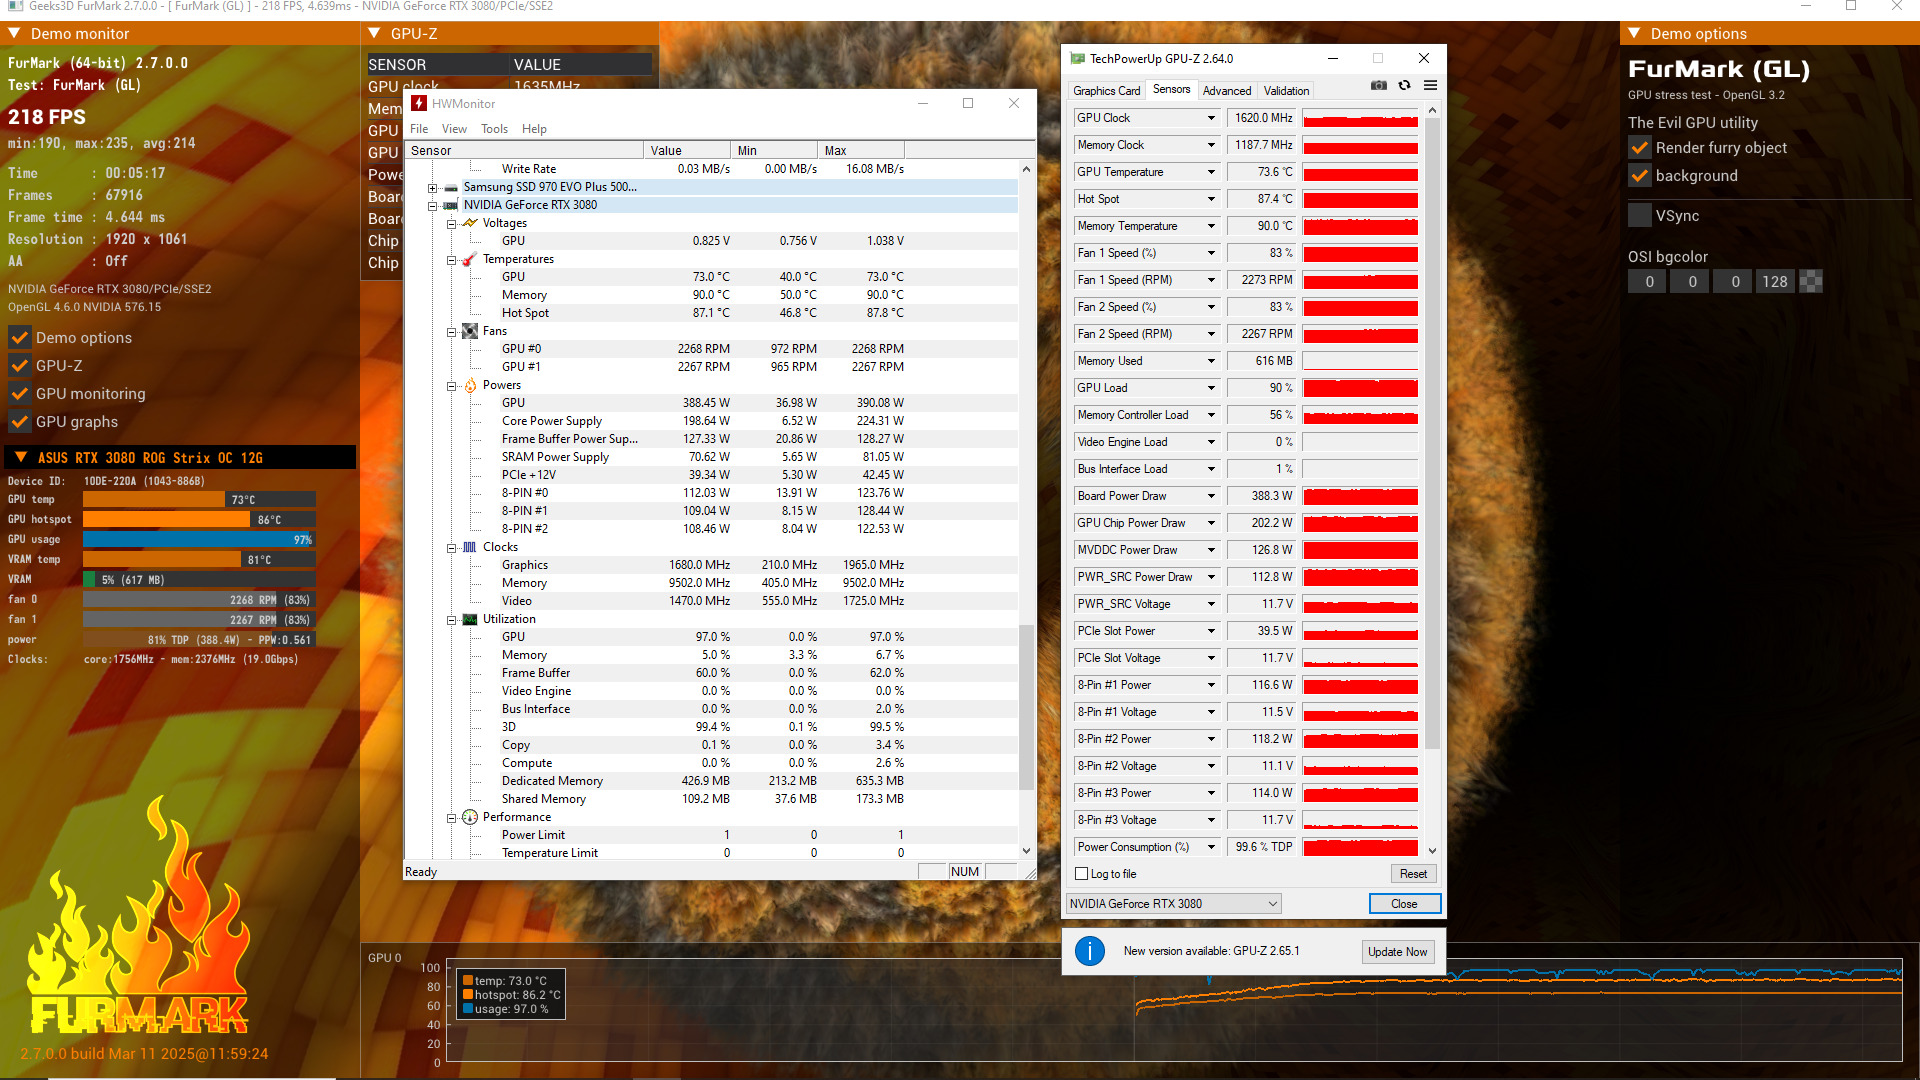Click the Fans category icon in HWMonitor
1920x1080 pixels.
click(470, 331)
